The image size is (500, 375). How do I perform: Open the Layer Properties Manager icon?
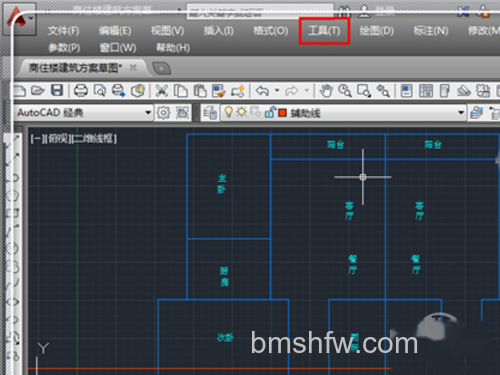point(210,113)
